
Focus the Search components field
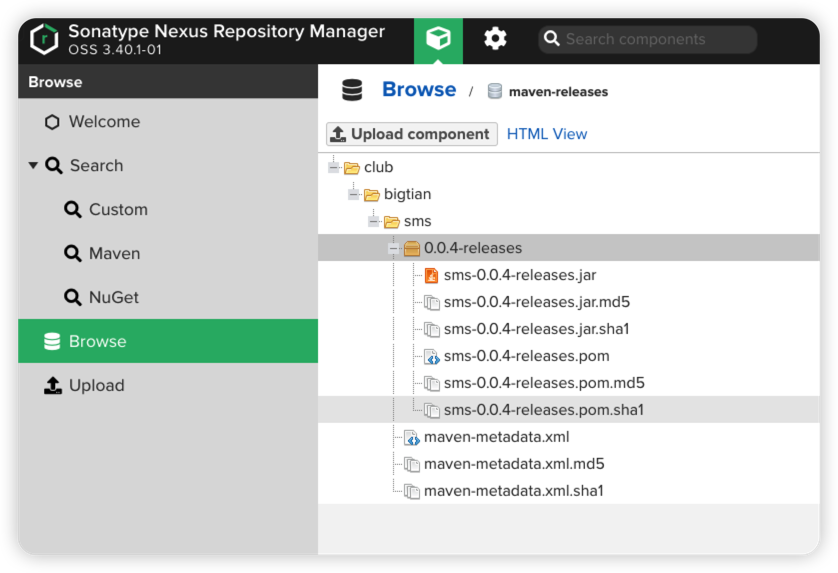(647, 39)
